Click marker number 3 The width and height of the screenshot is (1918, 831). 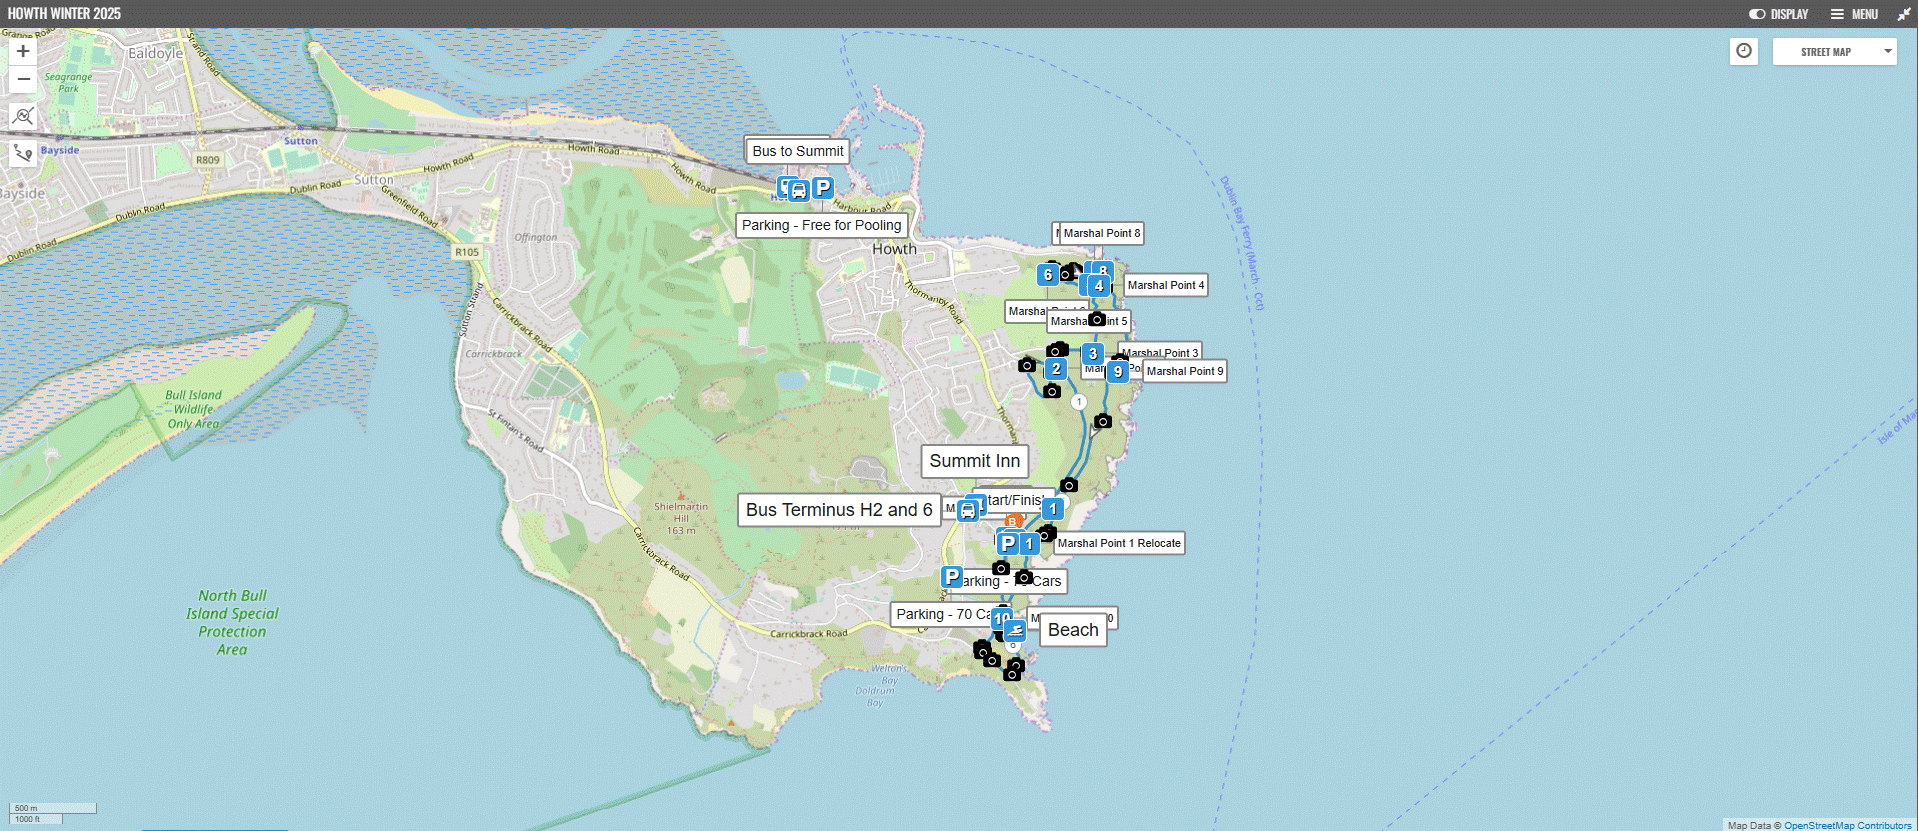tap(1093, 354)
